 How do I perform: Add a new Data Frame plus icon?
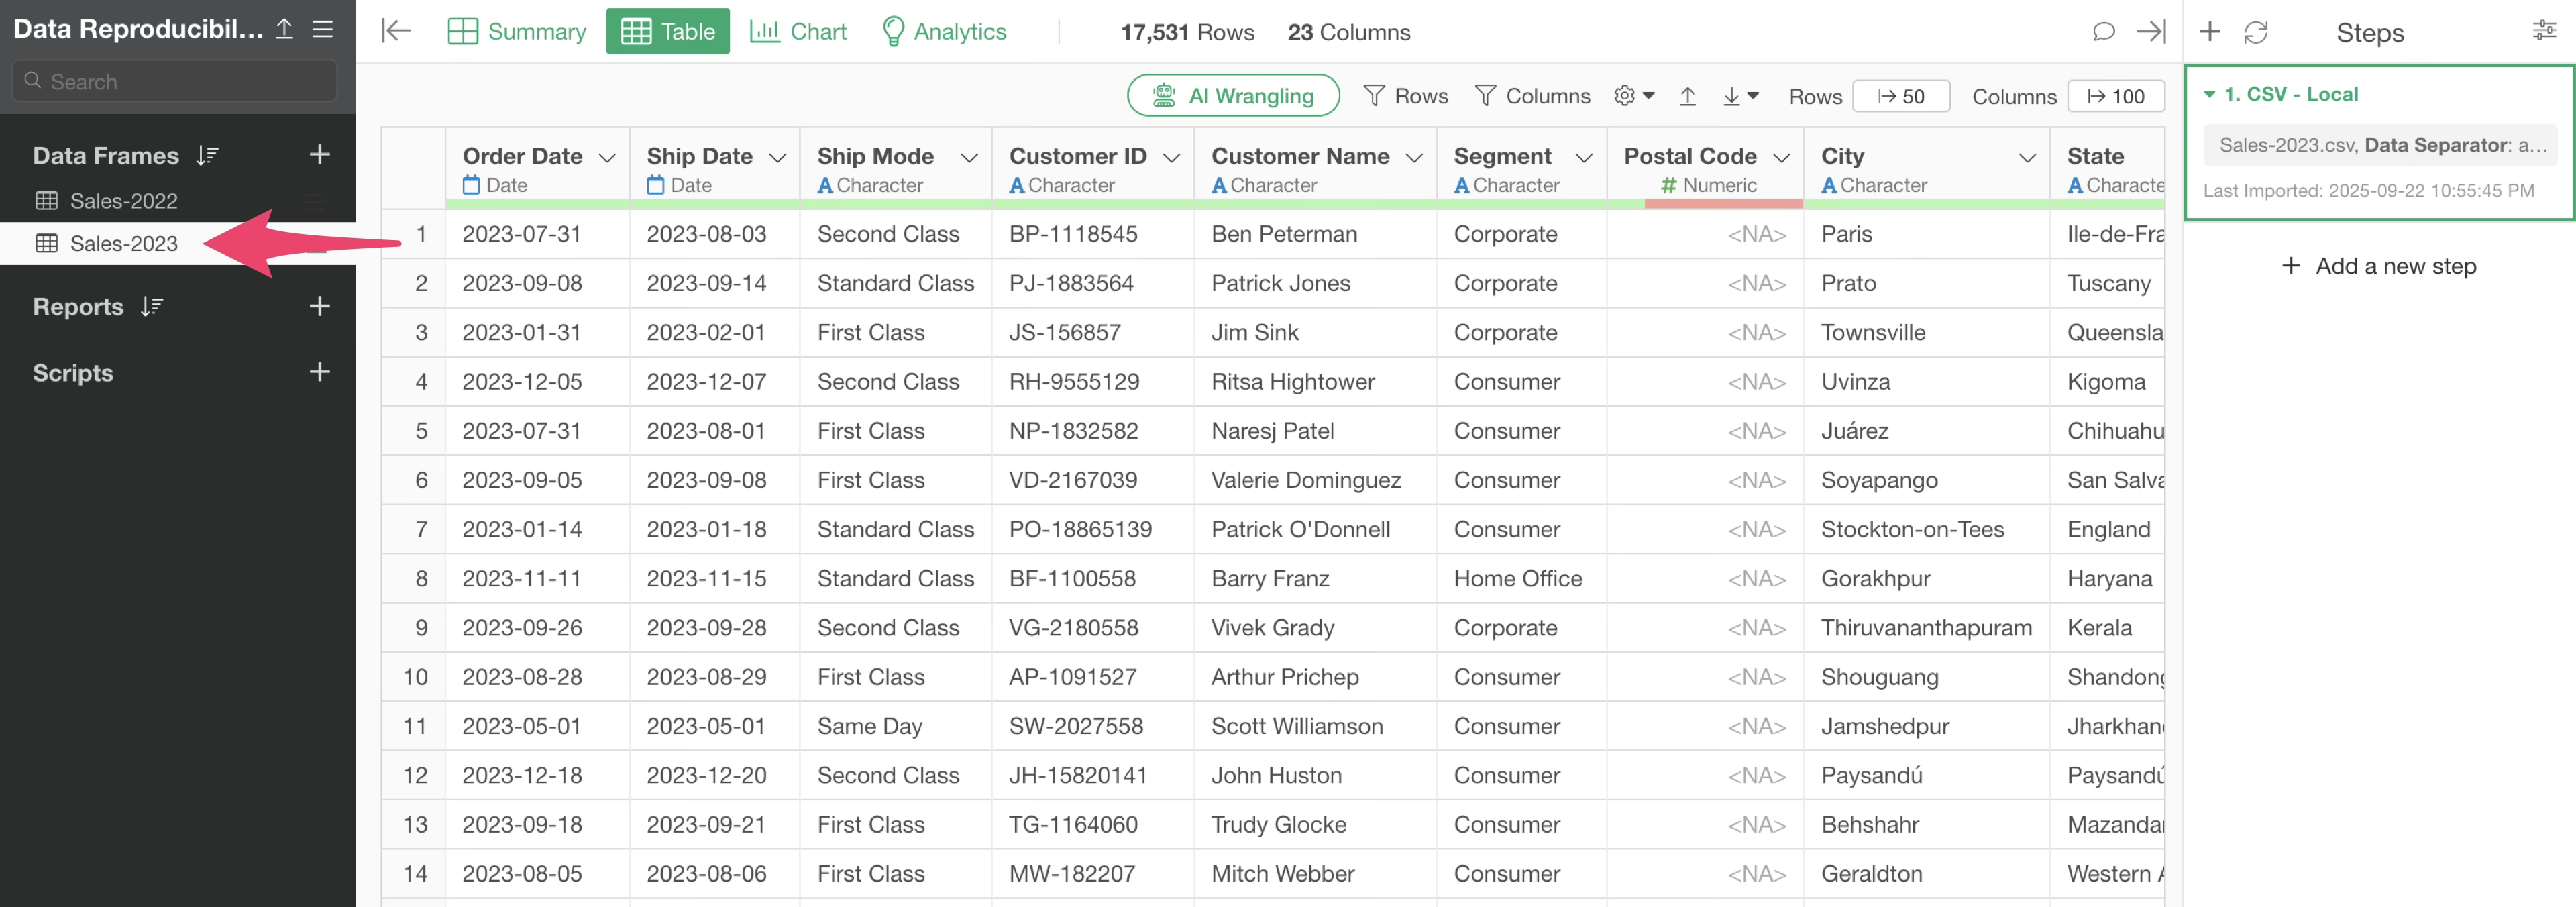(x=319, y=154)
